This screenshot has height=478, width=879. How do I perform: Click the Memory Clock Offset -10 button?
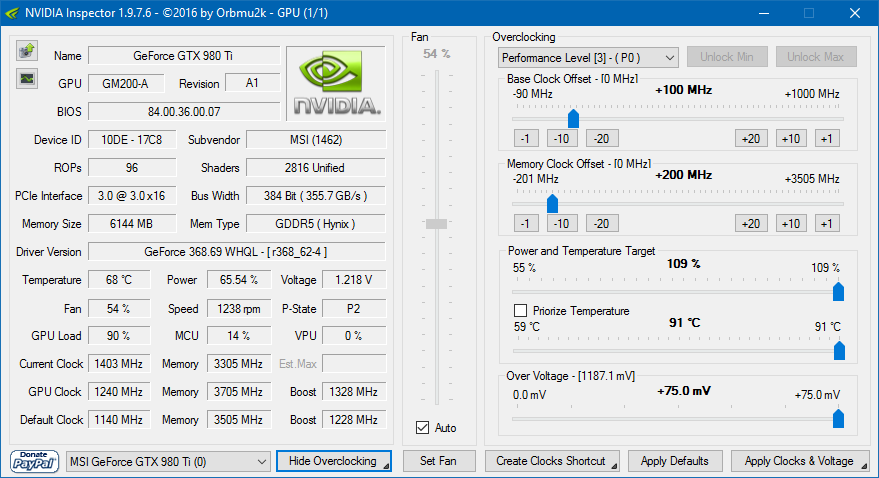tap(562, 224)
